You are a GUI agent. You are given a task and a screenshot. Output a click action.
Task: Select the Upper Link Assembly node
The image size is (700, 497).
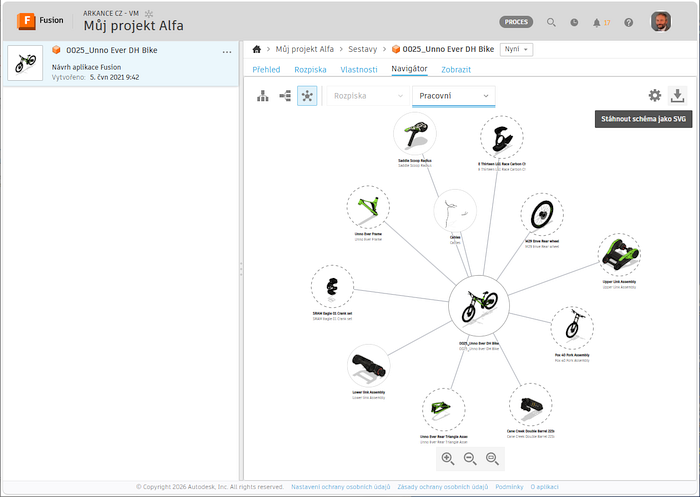point(619,255)
